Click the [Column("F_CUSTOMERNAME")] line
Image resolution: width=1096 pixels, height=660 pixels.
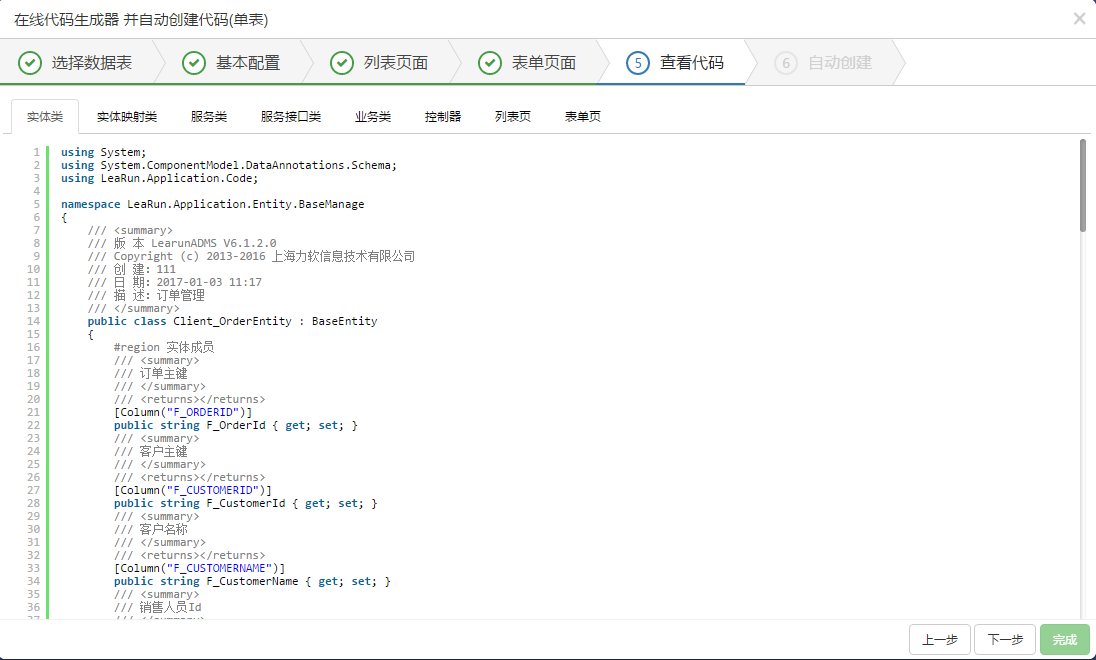(199, 568)
